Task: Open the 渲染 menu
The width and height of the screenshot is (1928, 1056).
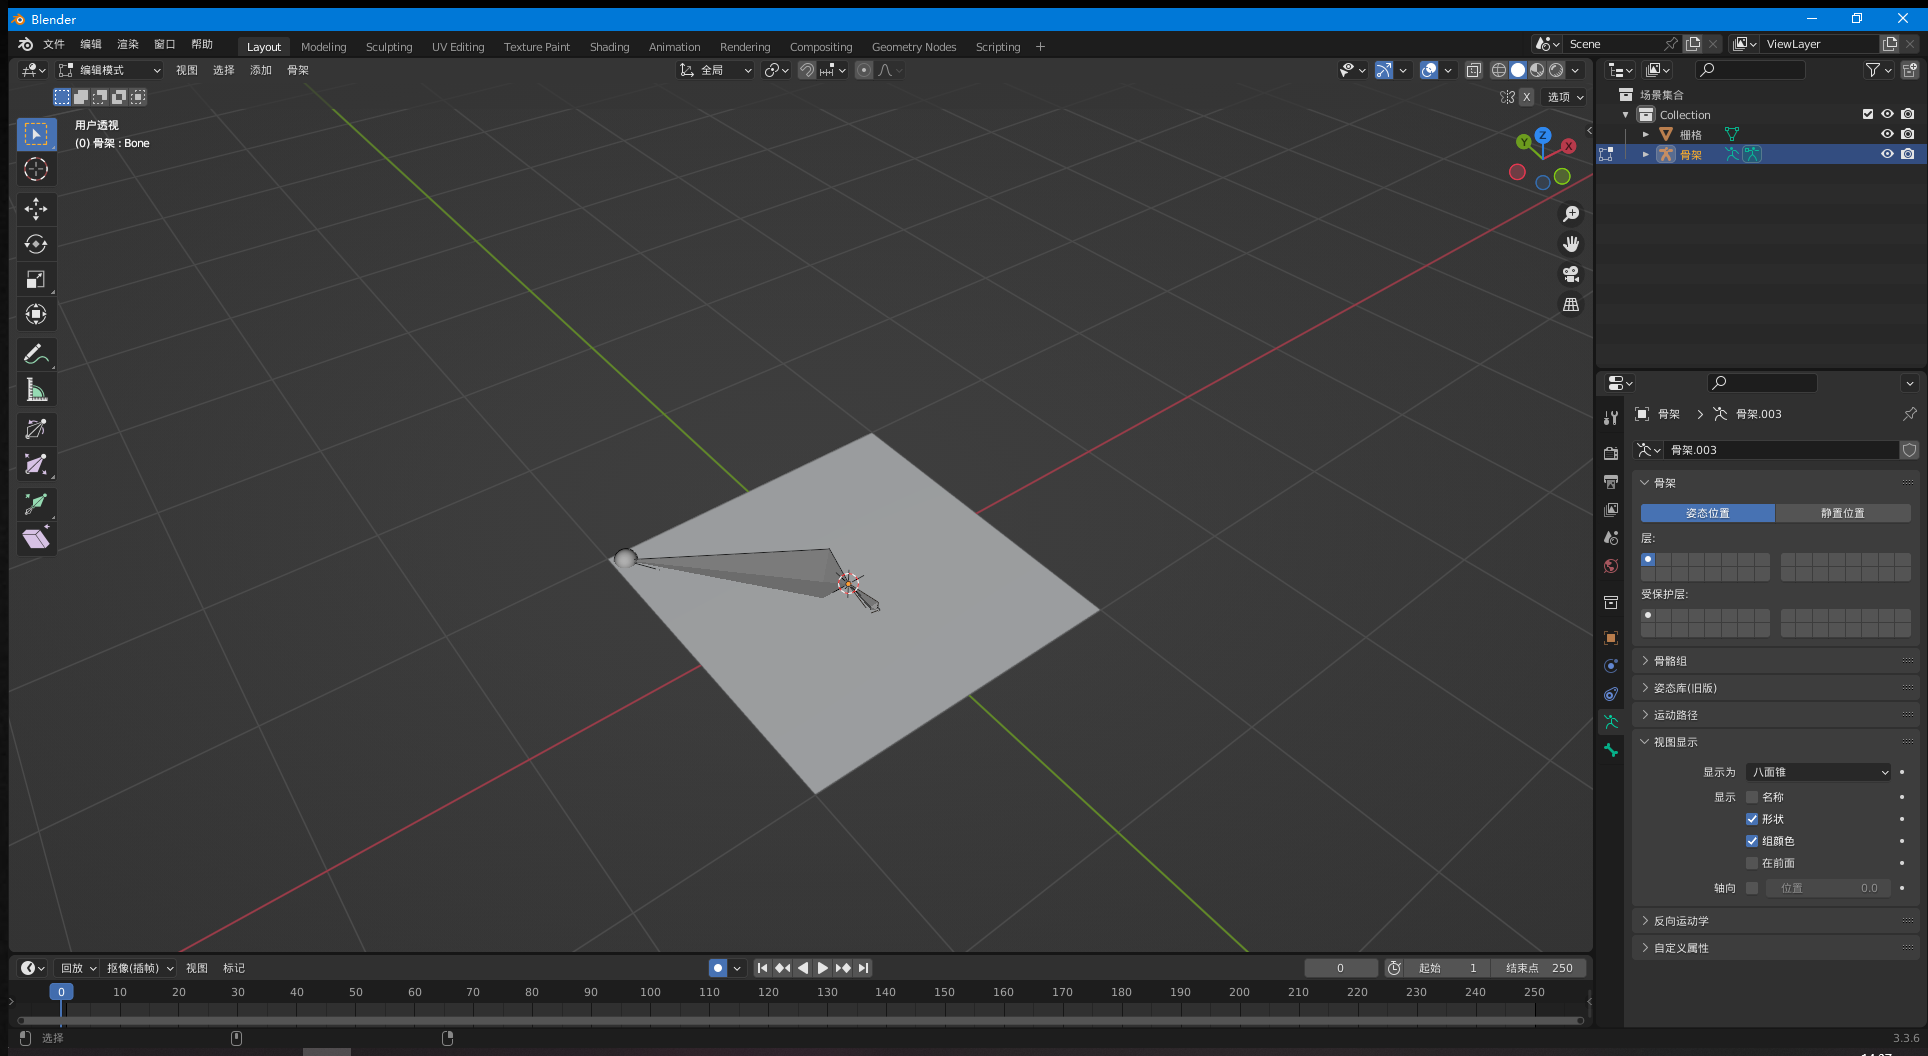Action: [128, 44]
